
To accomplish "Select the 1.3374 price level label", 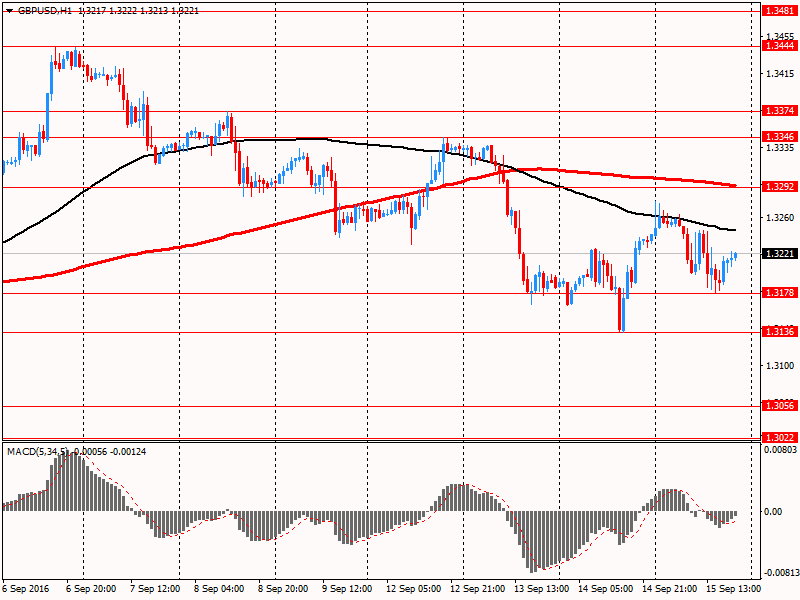I will click(780, 111).
